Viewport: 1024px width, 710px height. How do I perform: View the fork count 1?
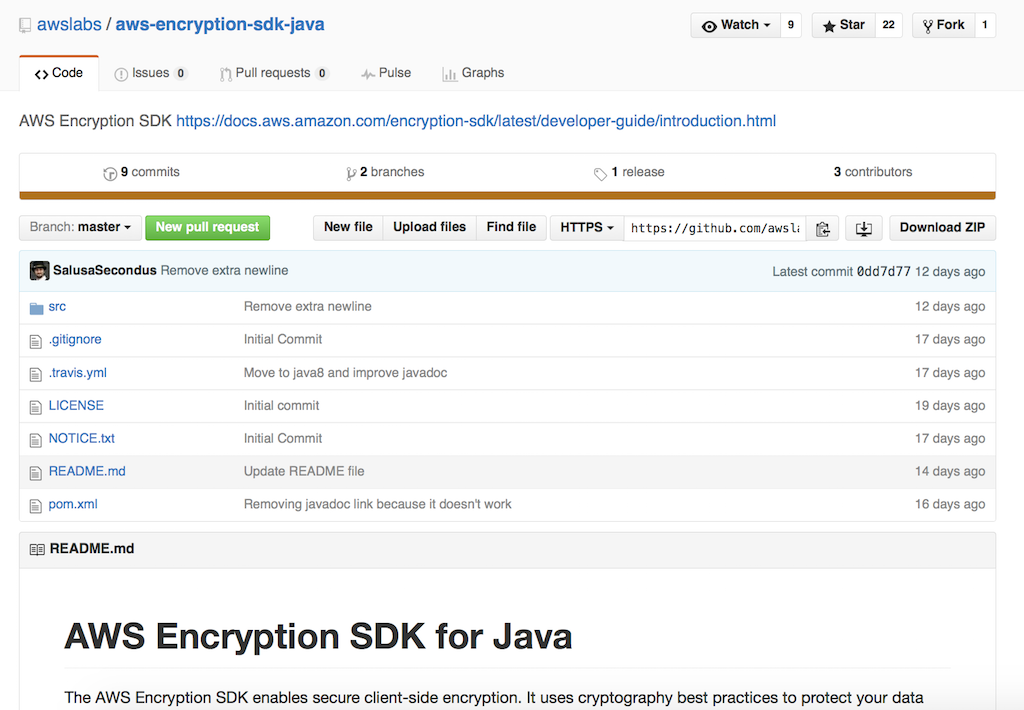[985, 25]
